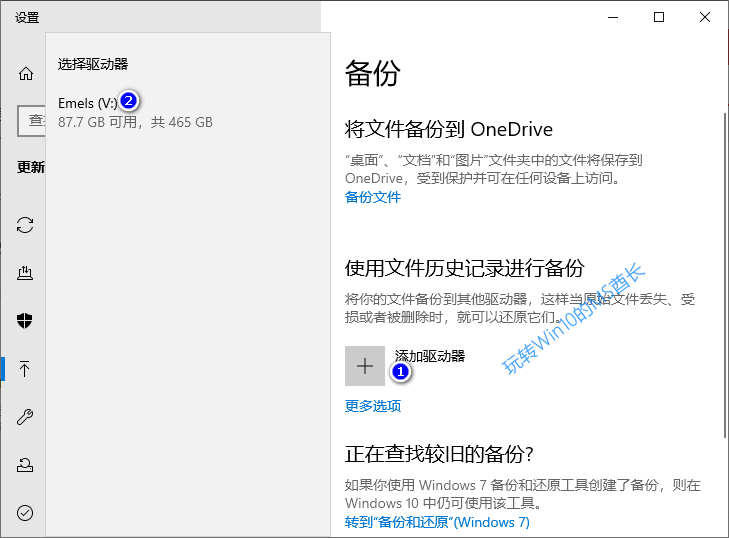729x538 pixels.
Task: Open Delivery Optimization icon in sidebar
Action: [x=25, y=273]
